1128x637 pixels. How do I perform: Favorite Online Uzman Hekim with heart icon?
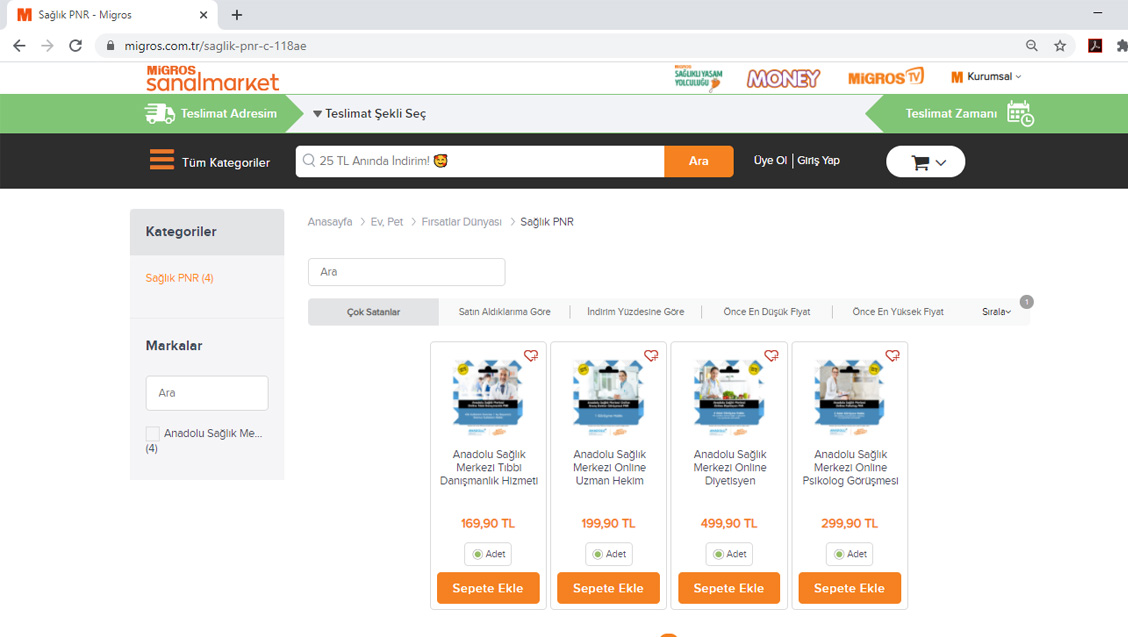pyautogui.click(x=651, y=356)
